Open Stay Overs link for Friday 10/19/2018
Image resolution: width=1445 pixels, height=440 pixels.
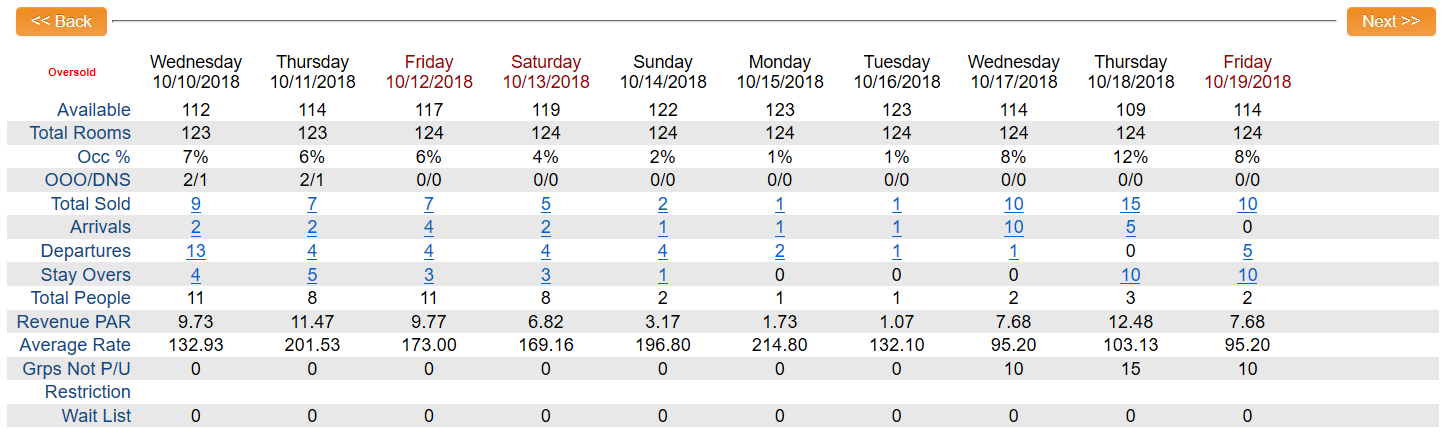pos(1247,275)
